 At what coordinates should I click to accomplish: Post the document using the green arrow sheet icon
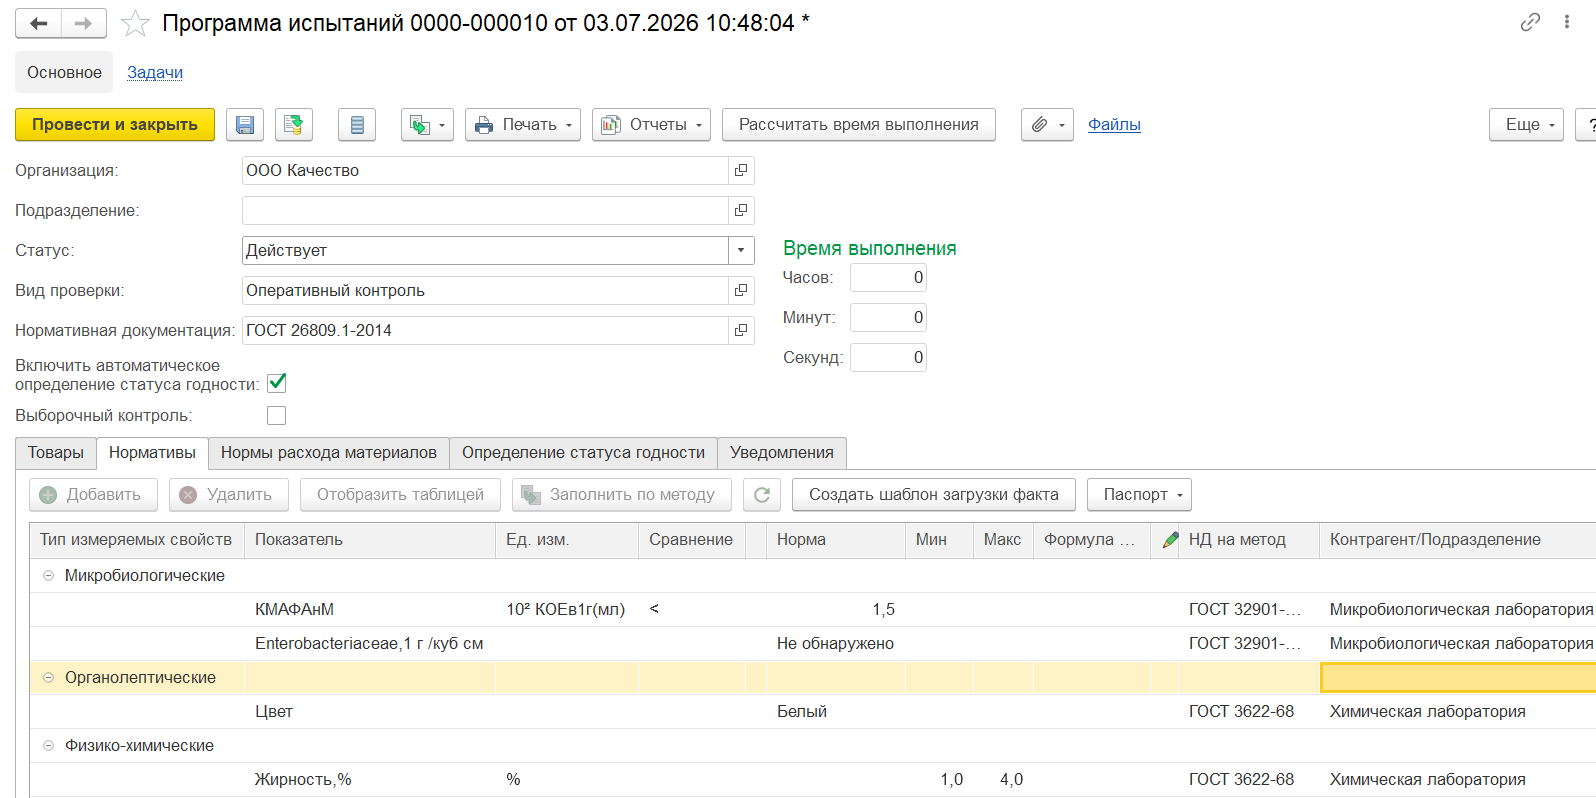(x=294, y=125)
